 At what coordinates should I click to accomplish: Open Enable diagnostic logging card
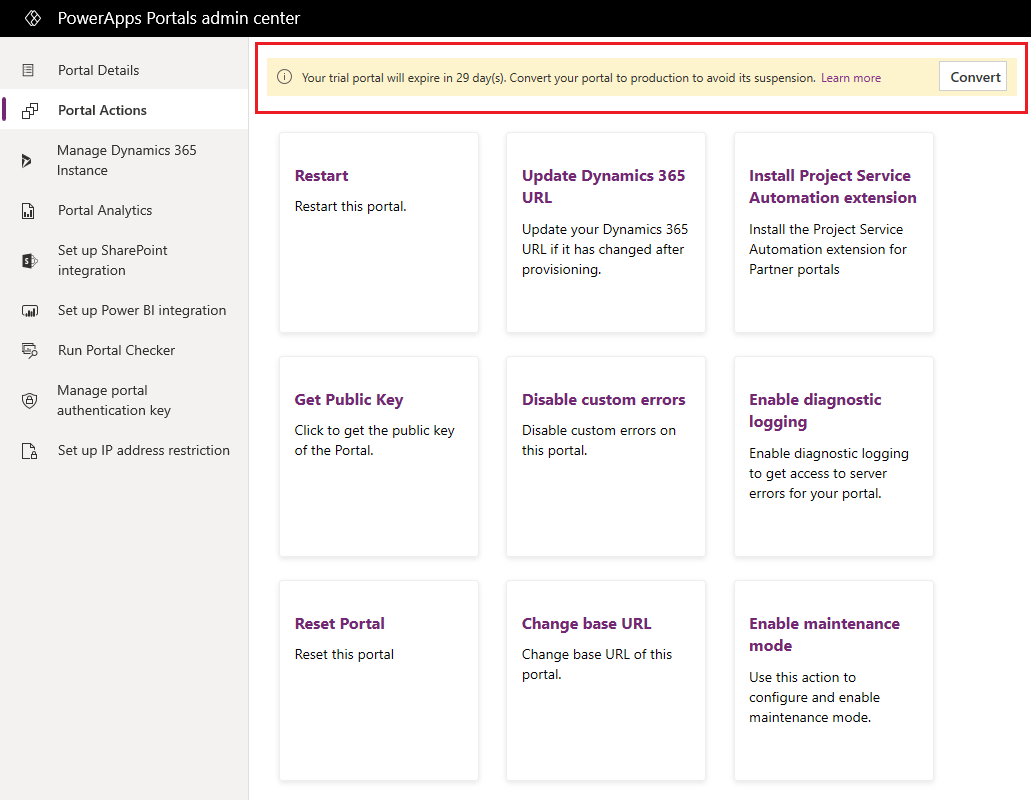coord(833,456)
